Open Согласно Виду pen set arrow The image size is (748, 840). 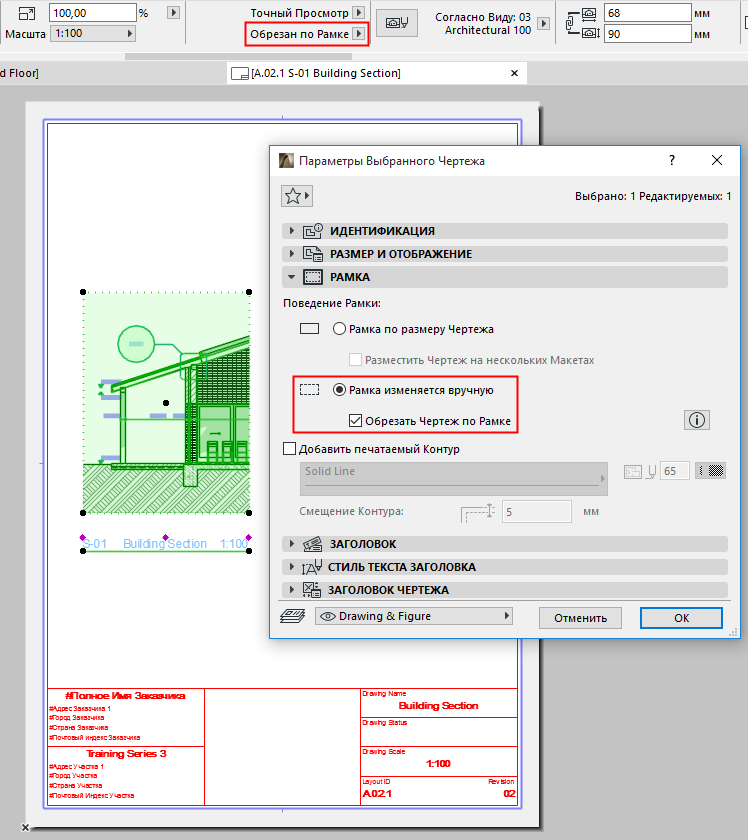tap(543, 24)
